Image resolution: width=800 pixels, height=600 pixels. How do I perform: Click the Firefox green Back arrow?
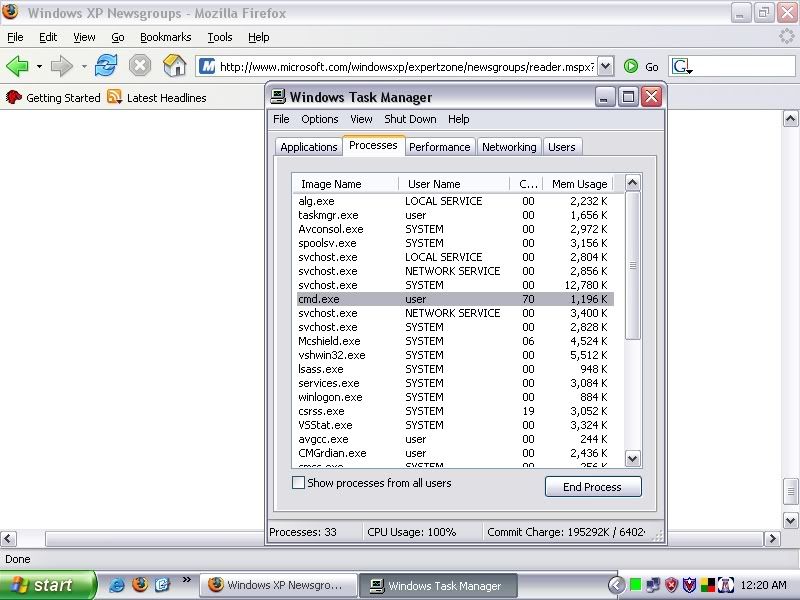click(18, 66)
